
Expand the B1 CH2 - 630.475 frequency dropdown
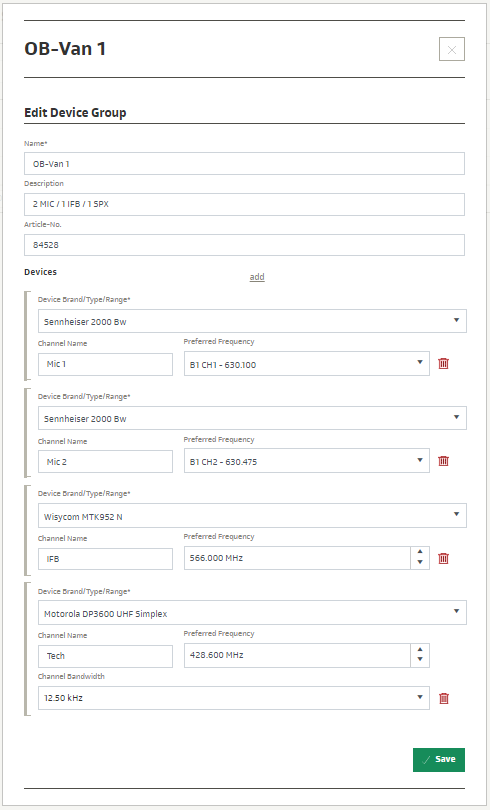coord(307,461)
